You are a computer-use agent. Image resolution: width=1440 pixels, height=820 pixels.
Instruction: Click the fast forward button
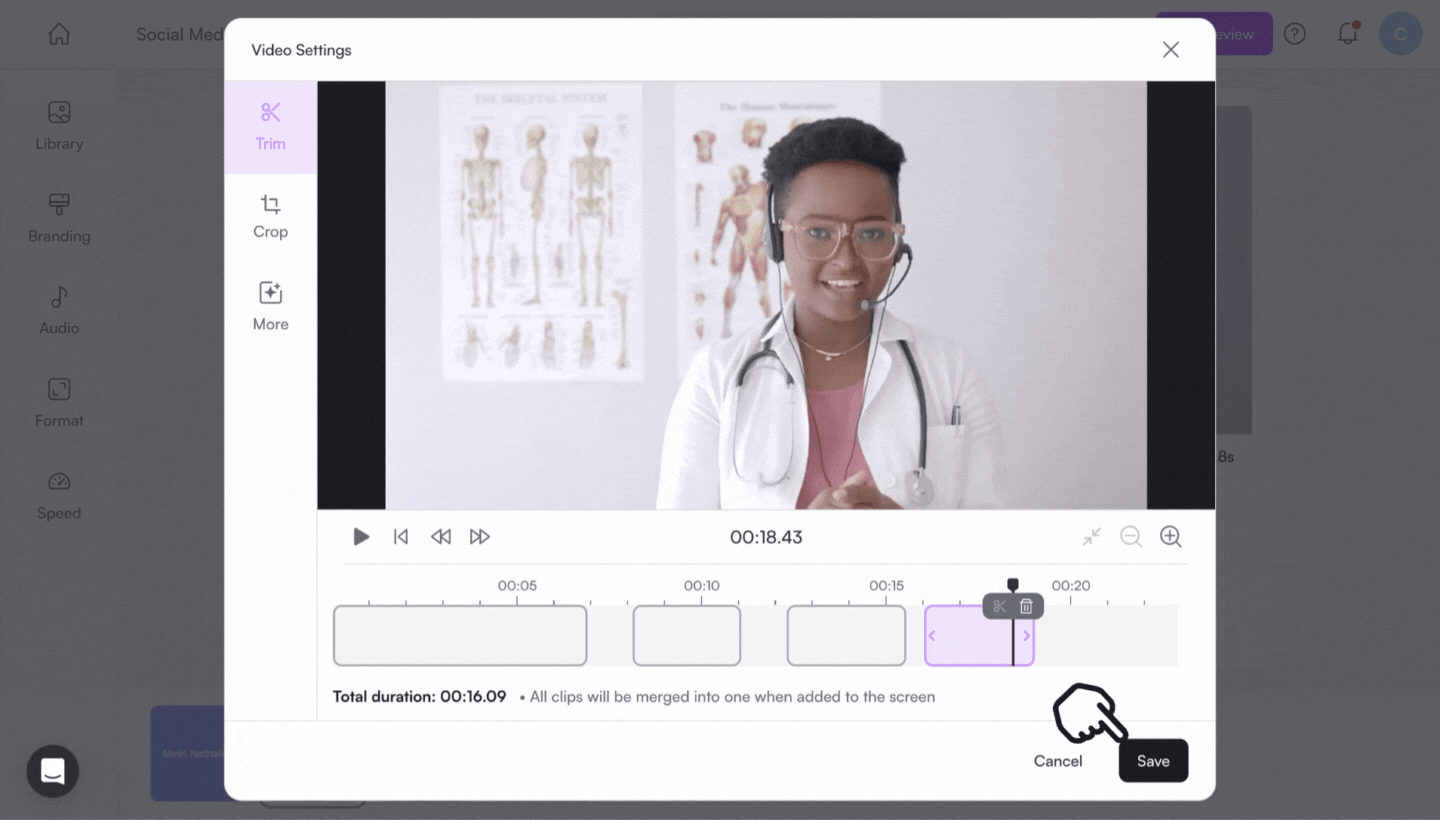coord(480,537)
